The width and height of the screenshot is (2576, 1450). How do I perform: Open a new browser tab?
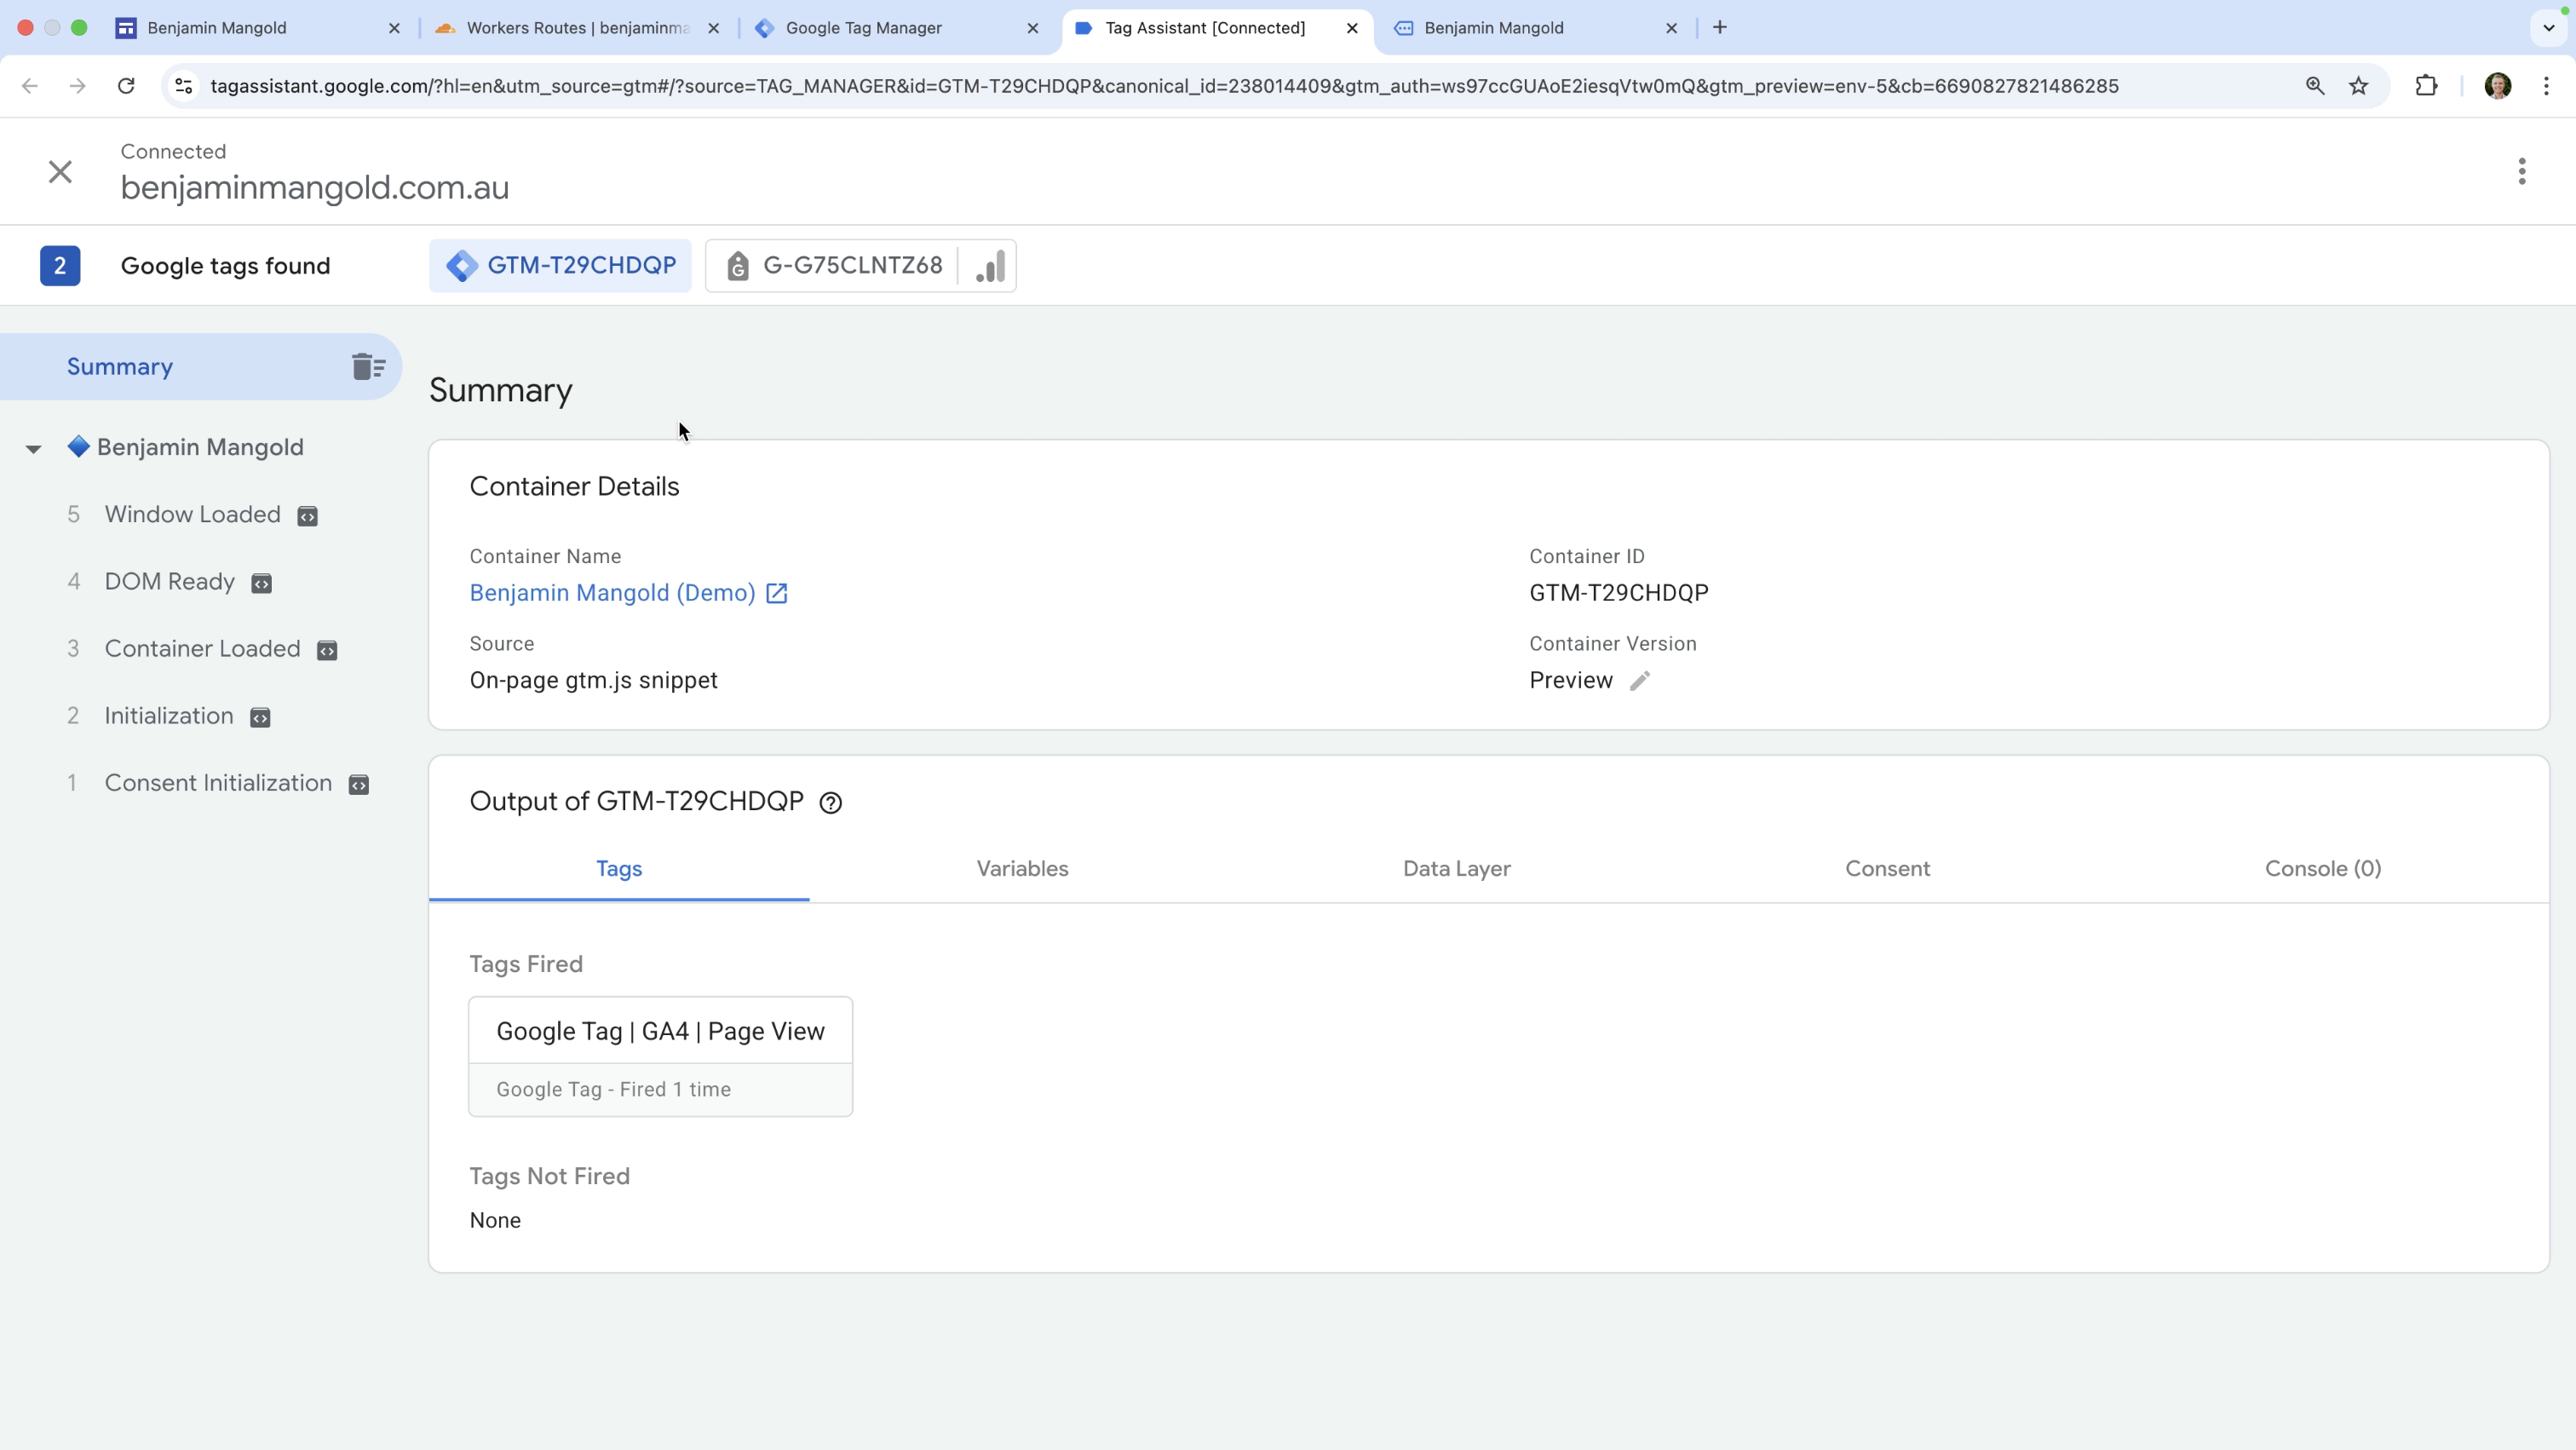[1720, 28]
